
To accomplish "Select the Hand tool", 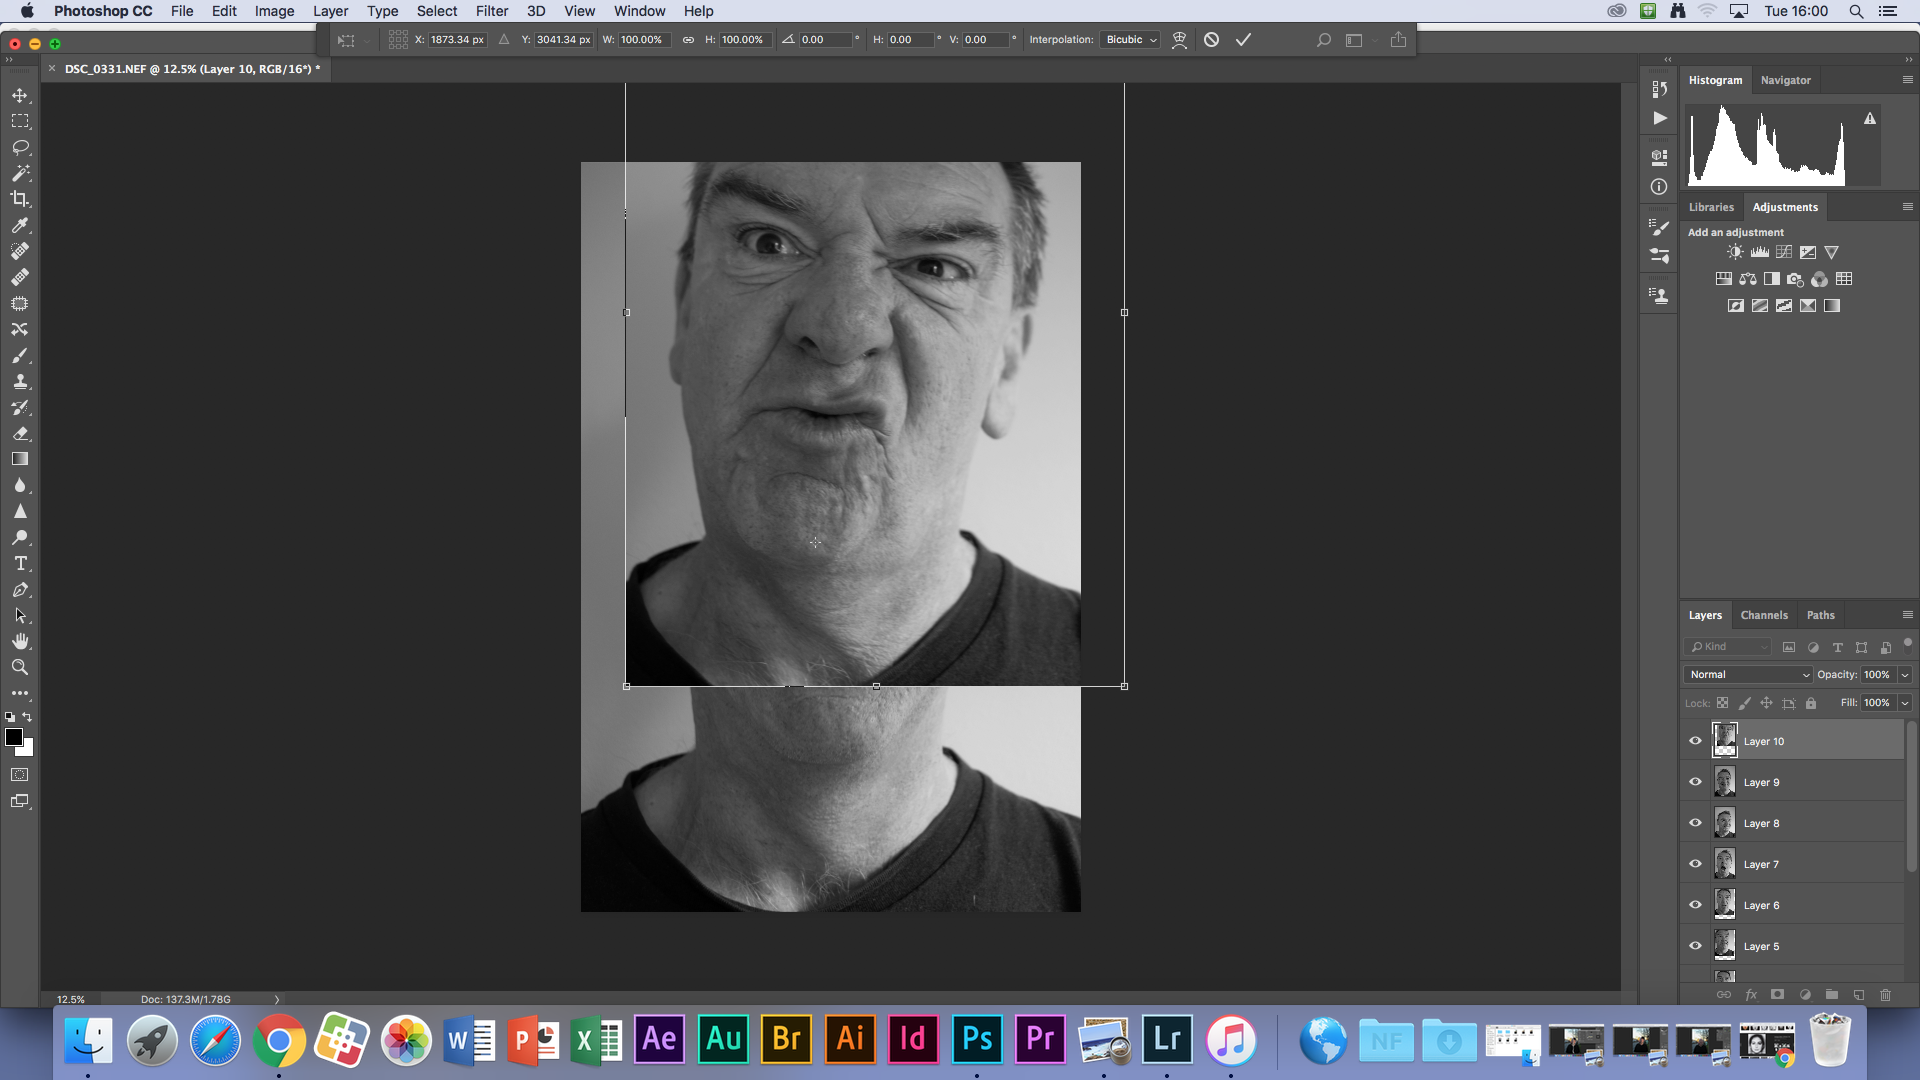I will coord(20,641).
